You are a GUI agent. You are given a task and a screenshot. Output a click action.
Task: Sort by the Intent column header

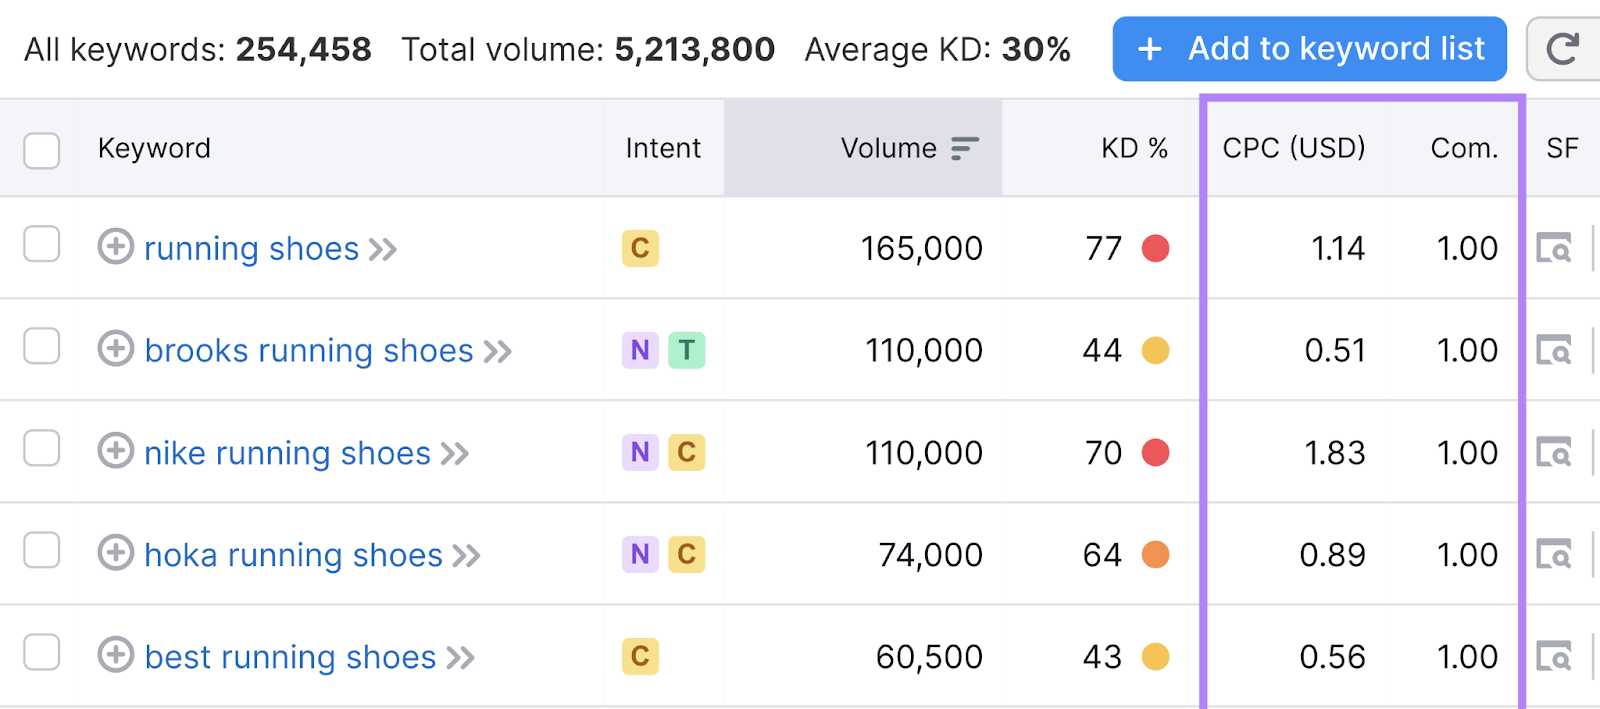[663, 149]
